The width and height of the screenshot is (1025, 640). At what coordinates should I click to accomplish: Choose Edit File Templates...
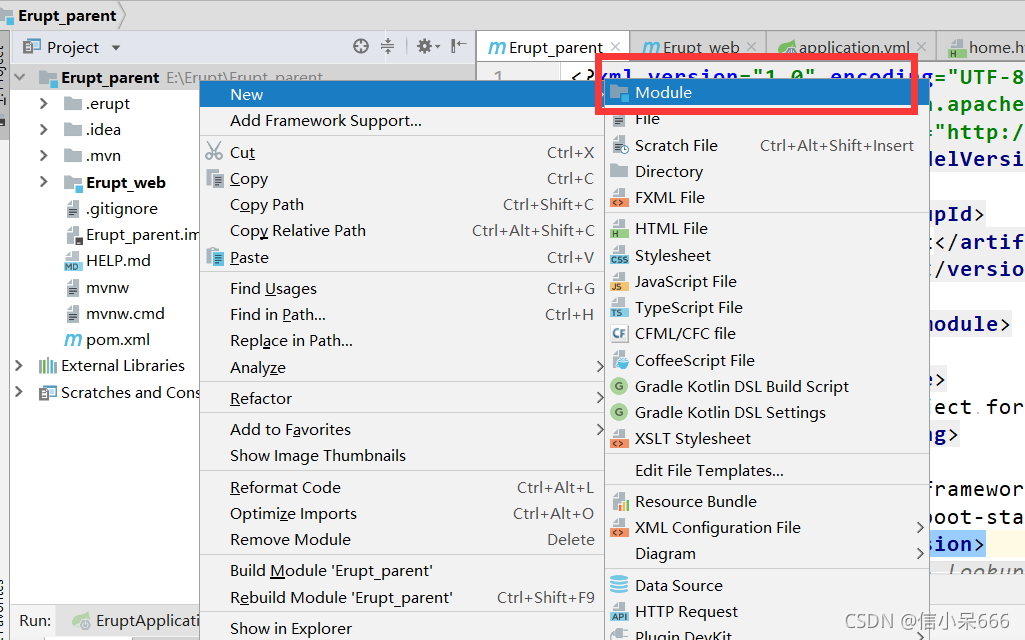point(767,471)
